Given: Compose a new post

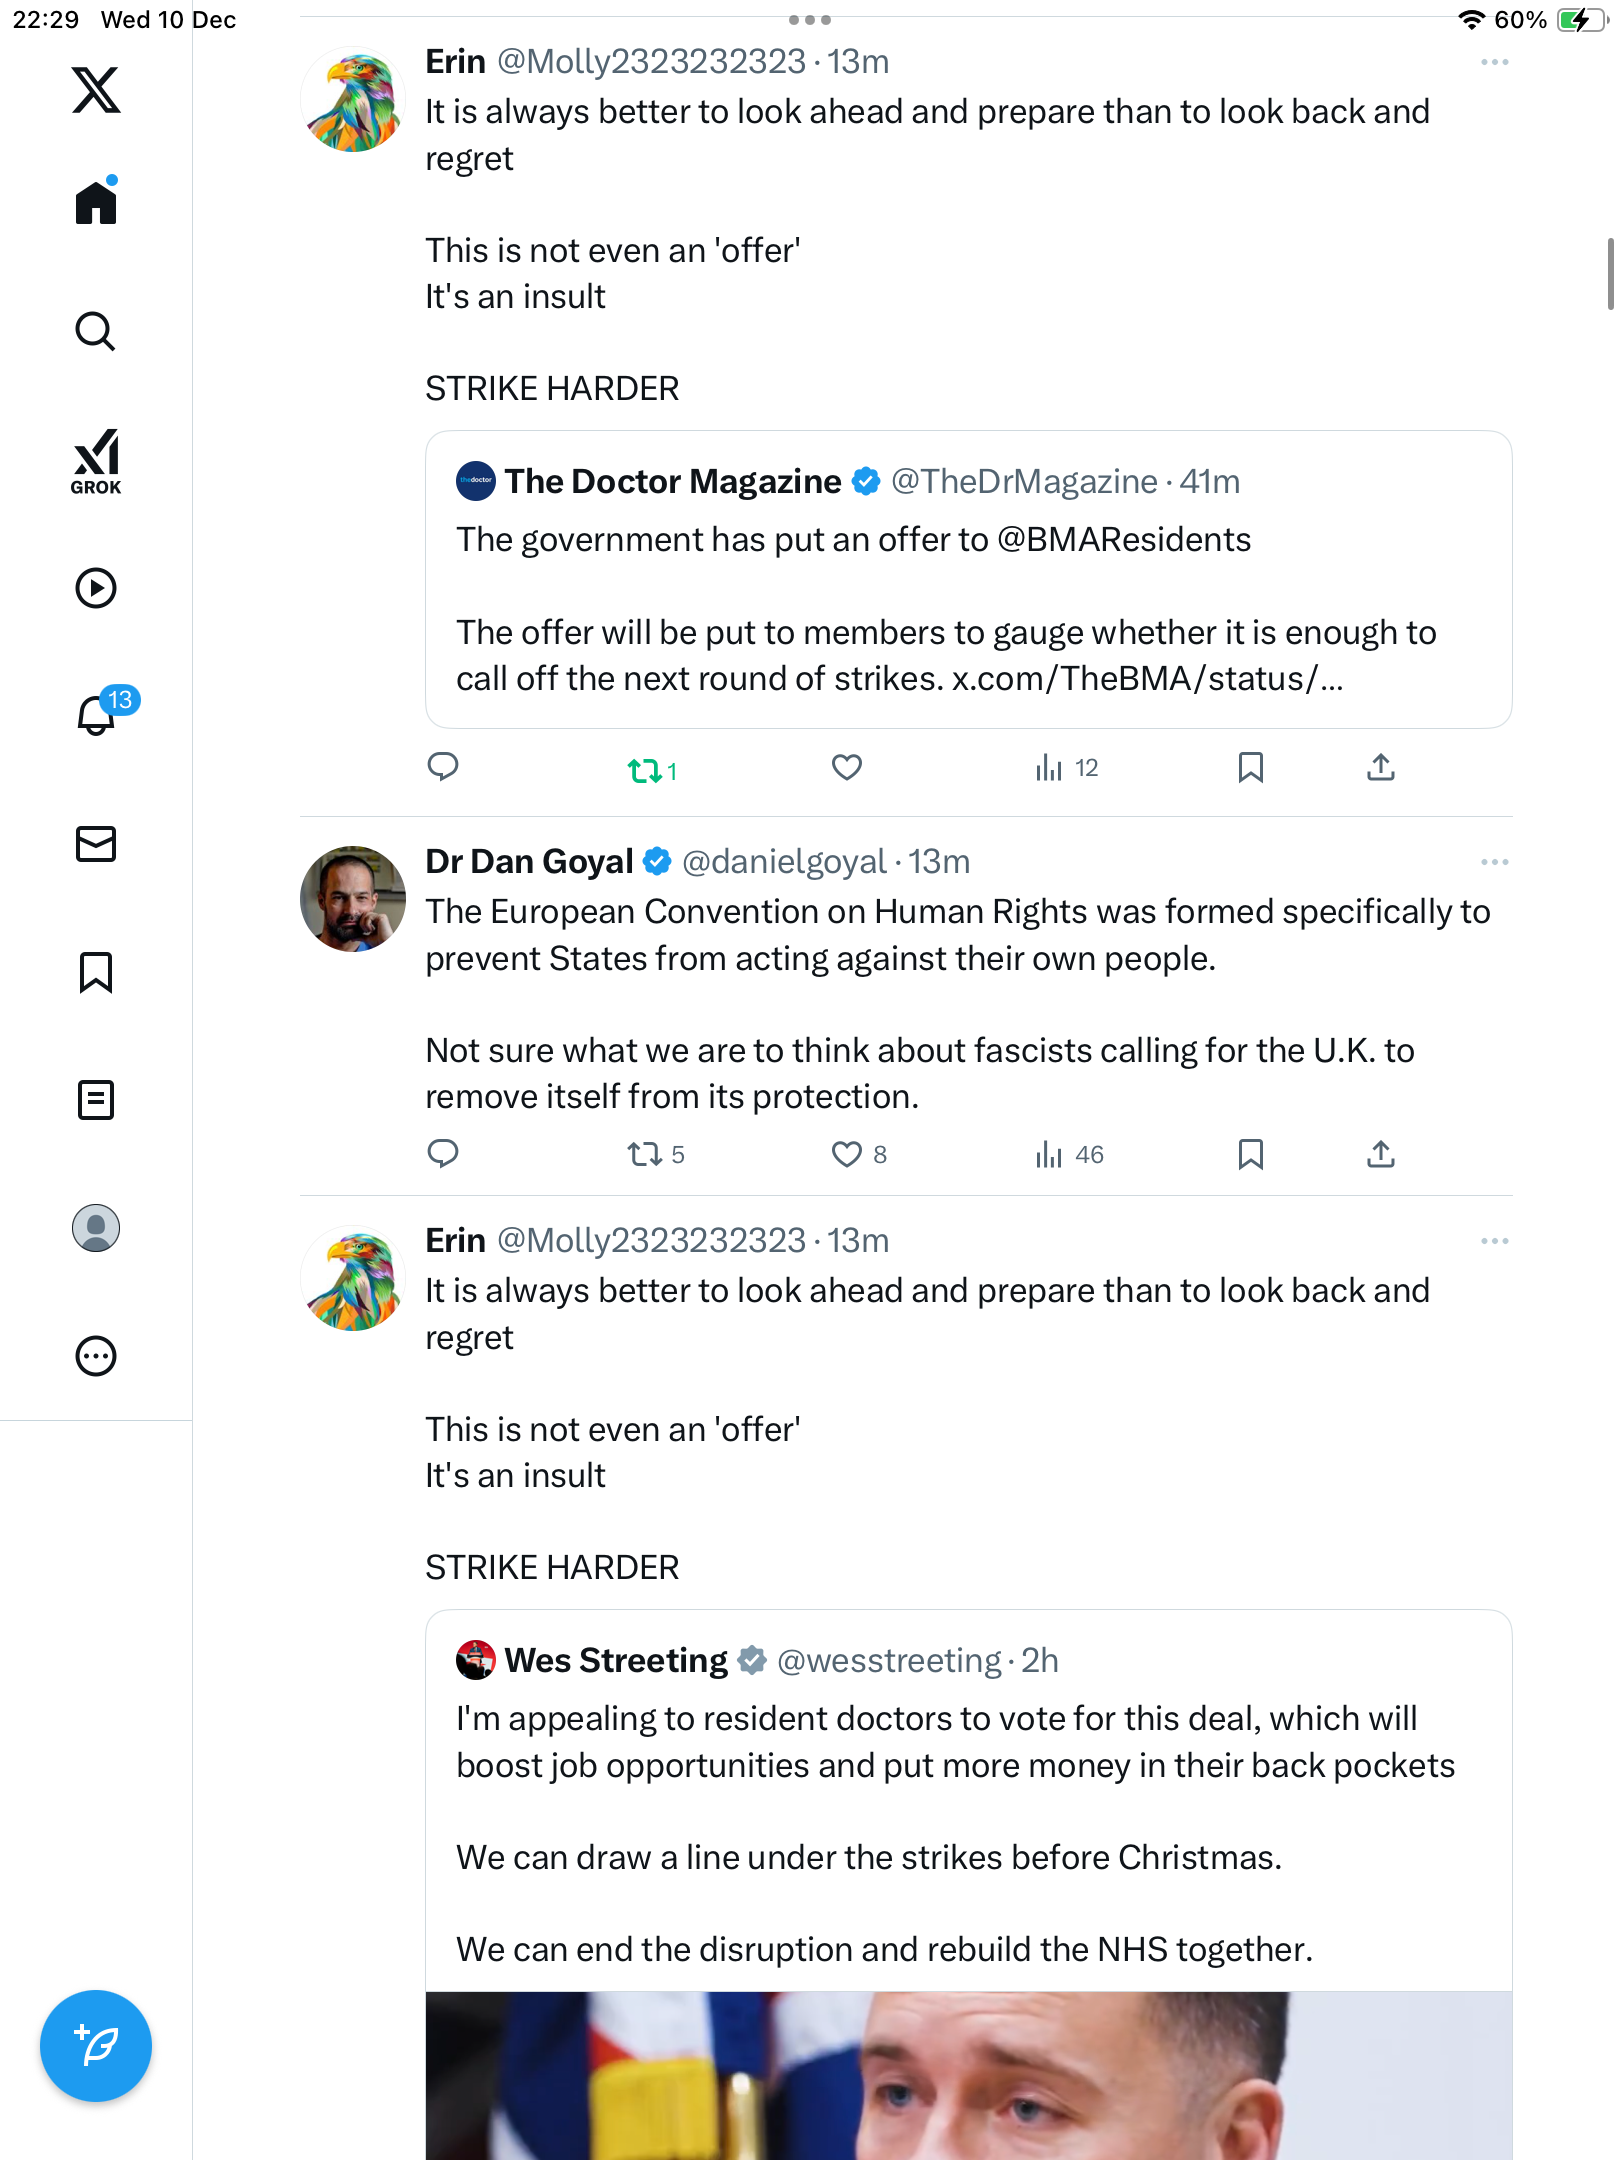Looking at the screenshot, I should tap(96, 2045).
